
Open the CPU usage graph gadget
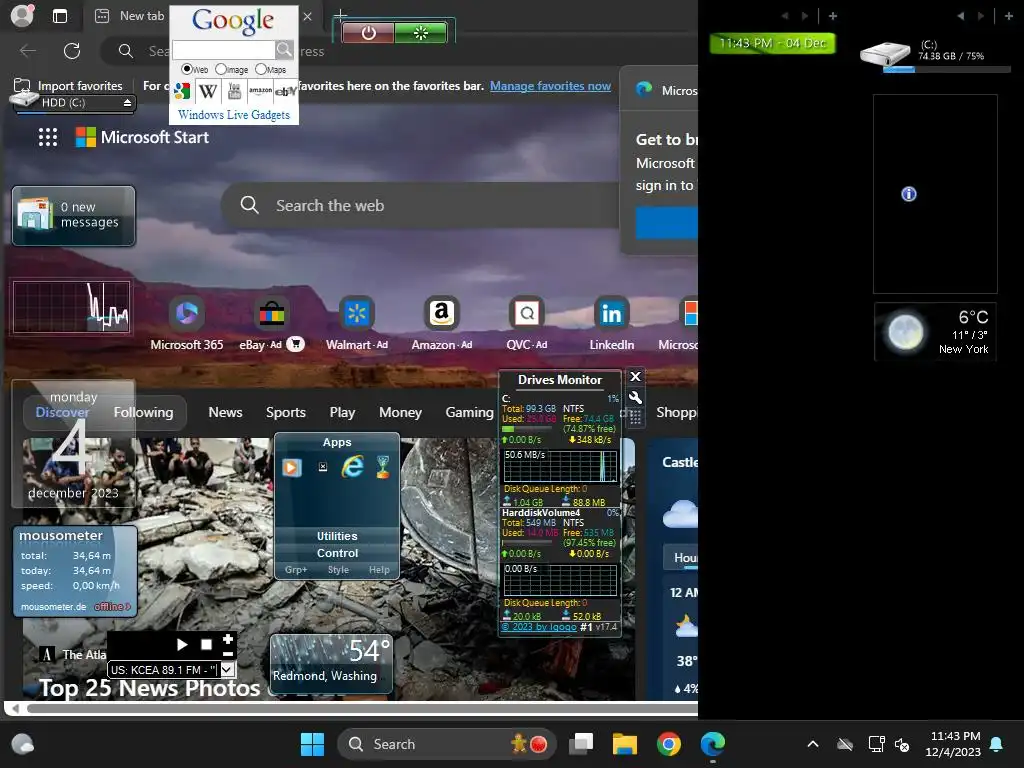pyautogui.click(x=71, y=307)
